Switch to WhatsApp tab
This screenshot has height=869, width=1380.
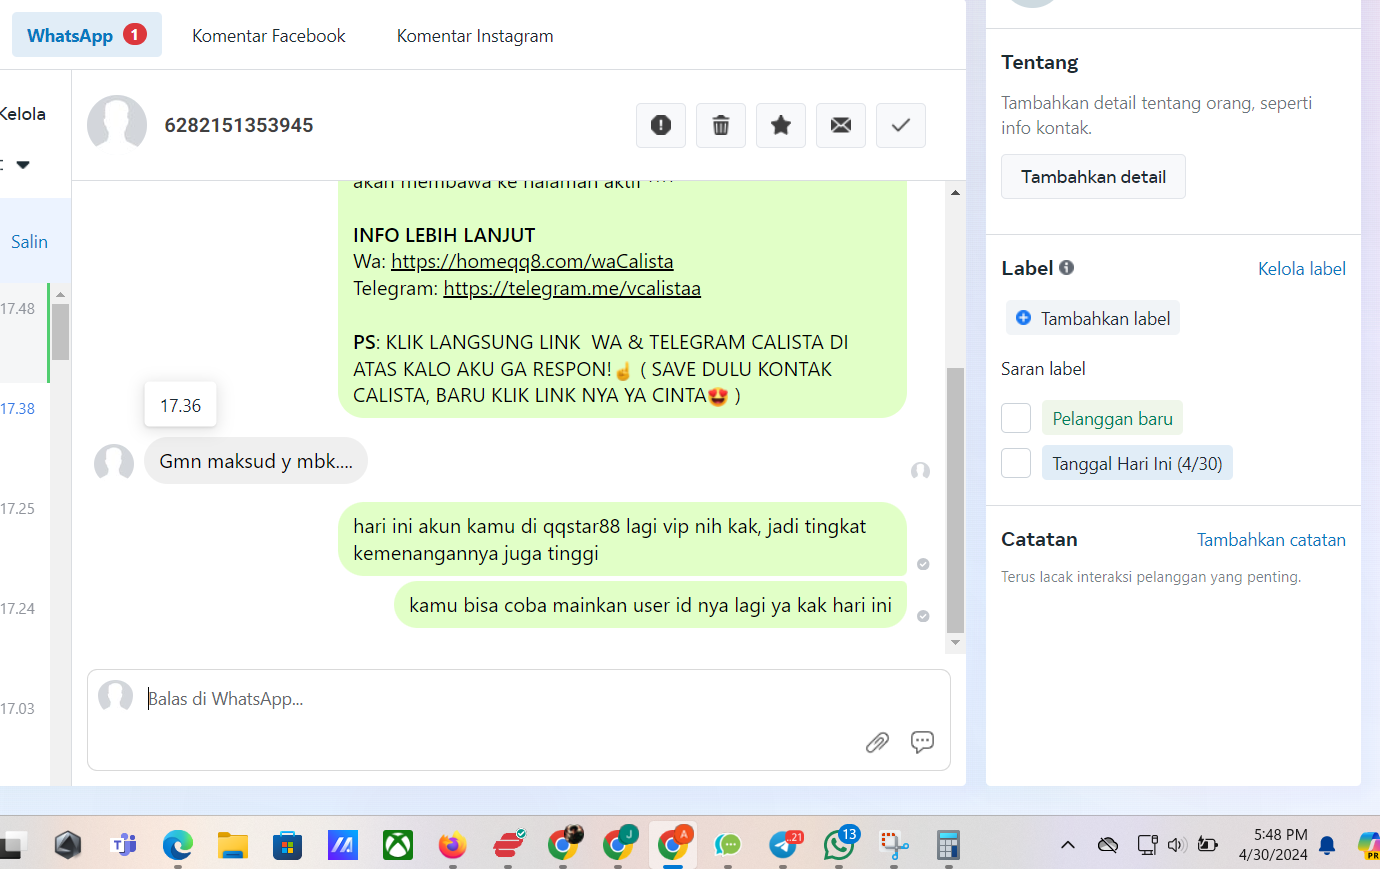click(87, 35)
